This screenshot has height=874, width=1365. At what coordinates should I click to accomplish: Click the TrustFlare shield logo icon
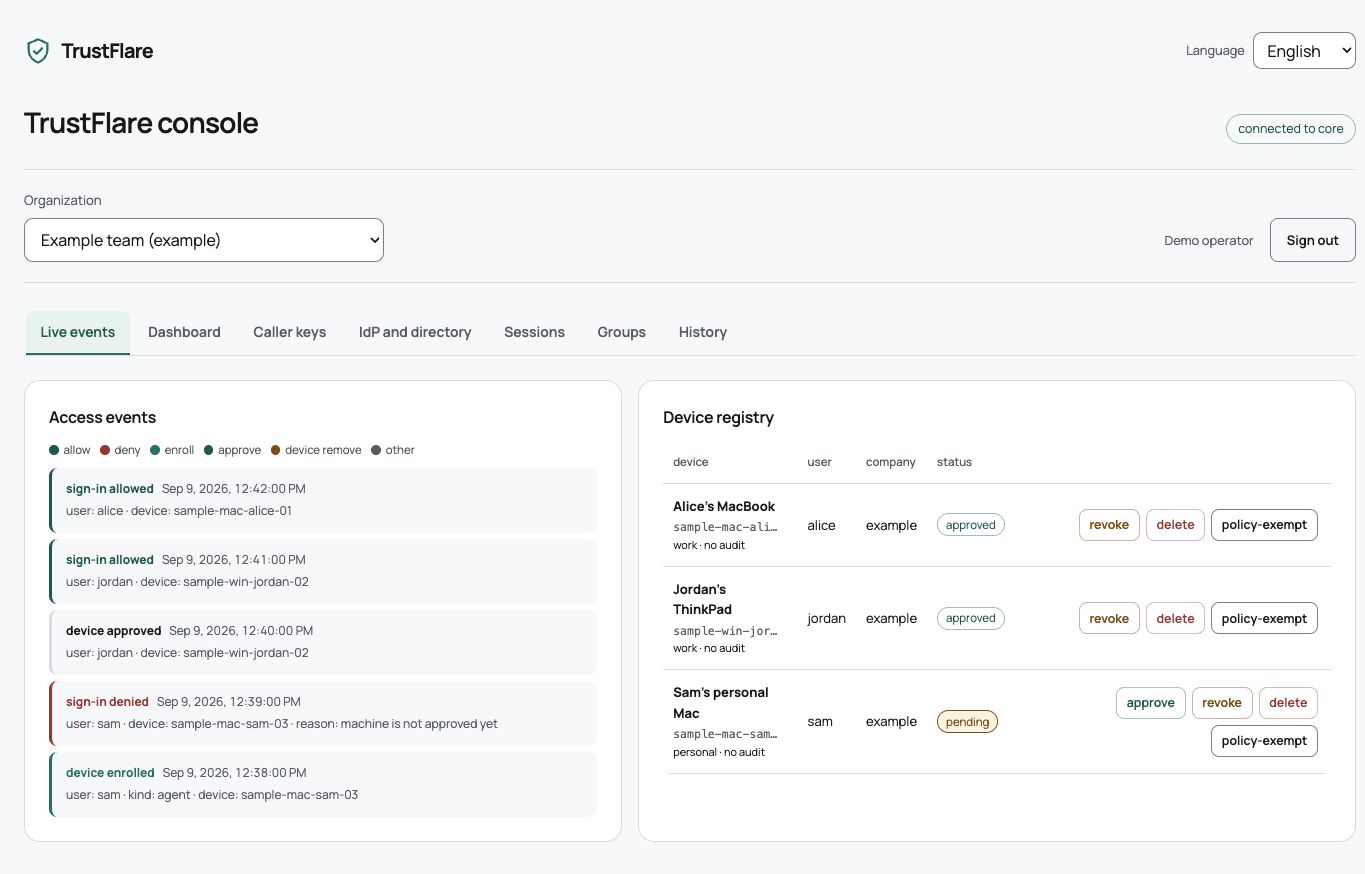(x=37, y=51)
